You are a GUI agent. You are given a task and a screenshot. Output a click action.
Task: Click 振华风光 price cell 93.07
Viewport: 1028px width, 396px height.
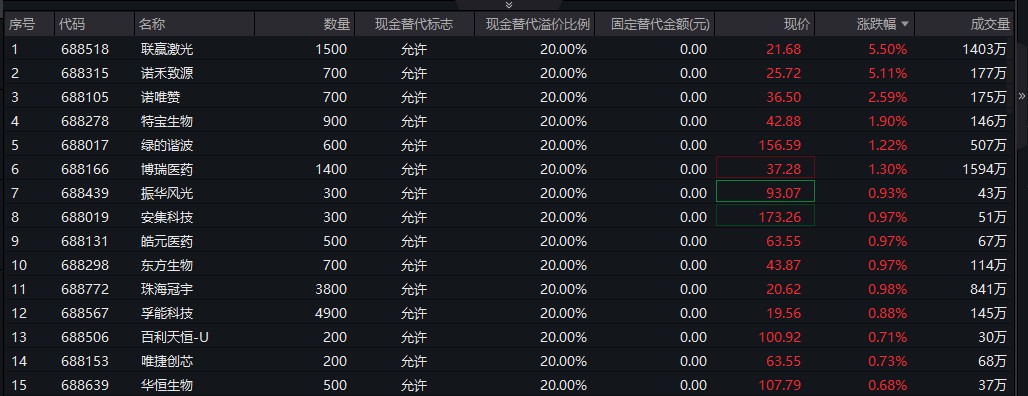[765, 193]
